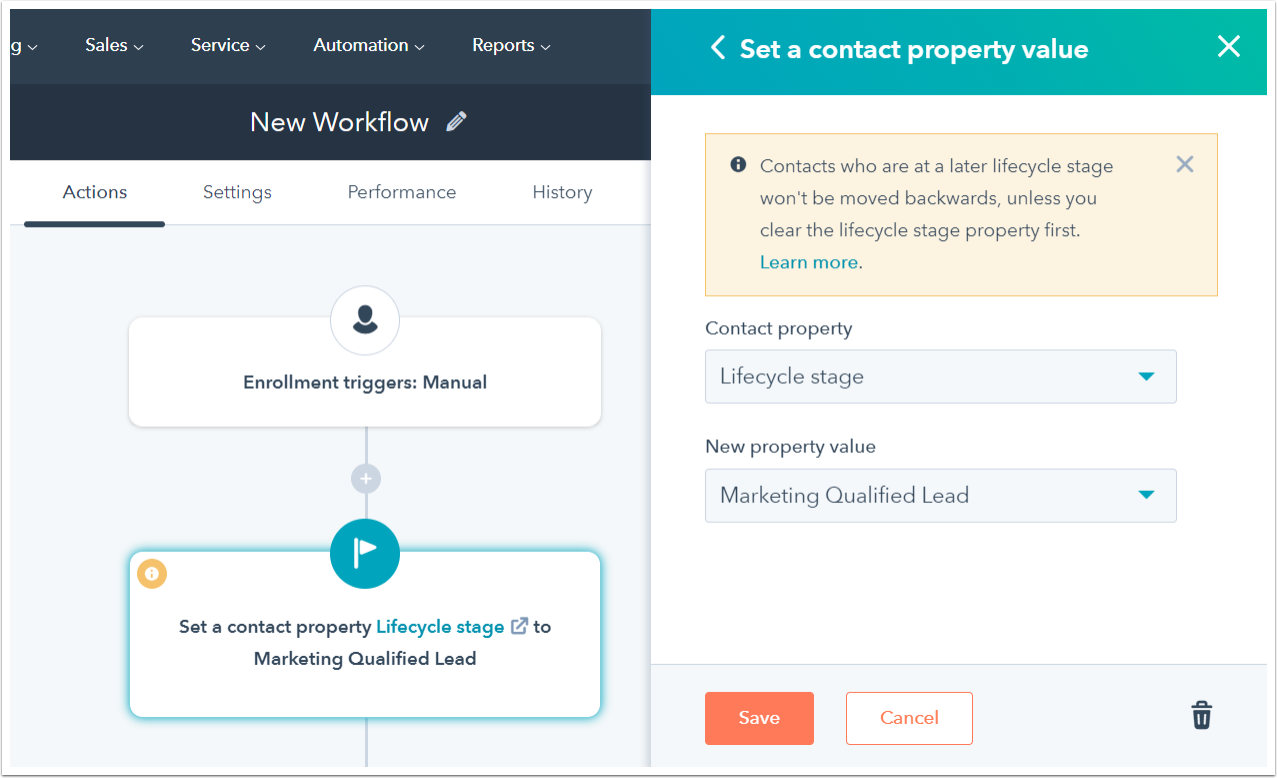The image size is (1277, 778).
Task: Click the back arrow in panel header
Action: [717, 48]
